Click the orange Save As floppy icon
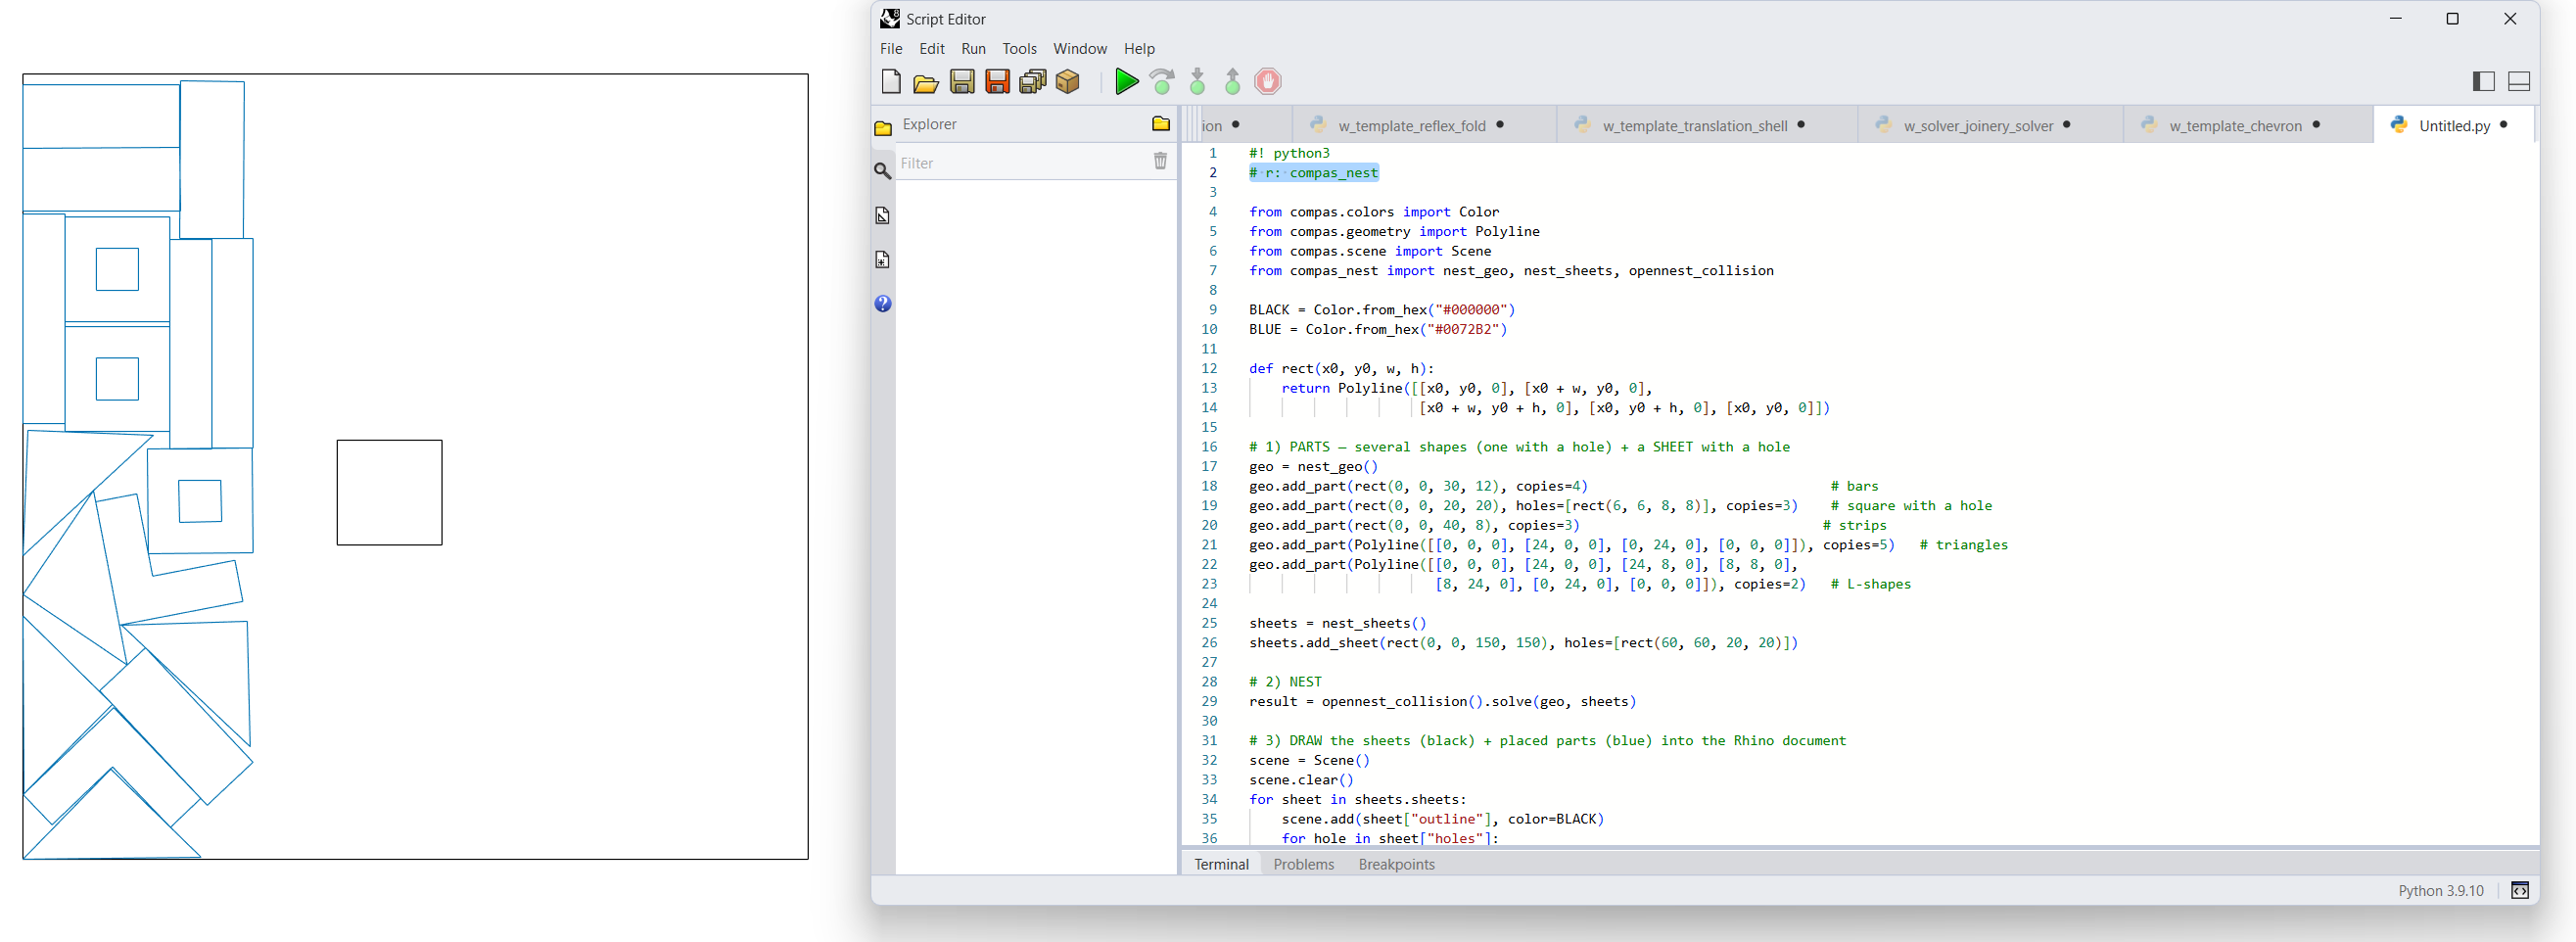This screenshot has width=2576, height=942. pos(997,81)
